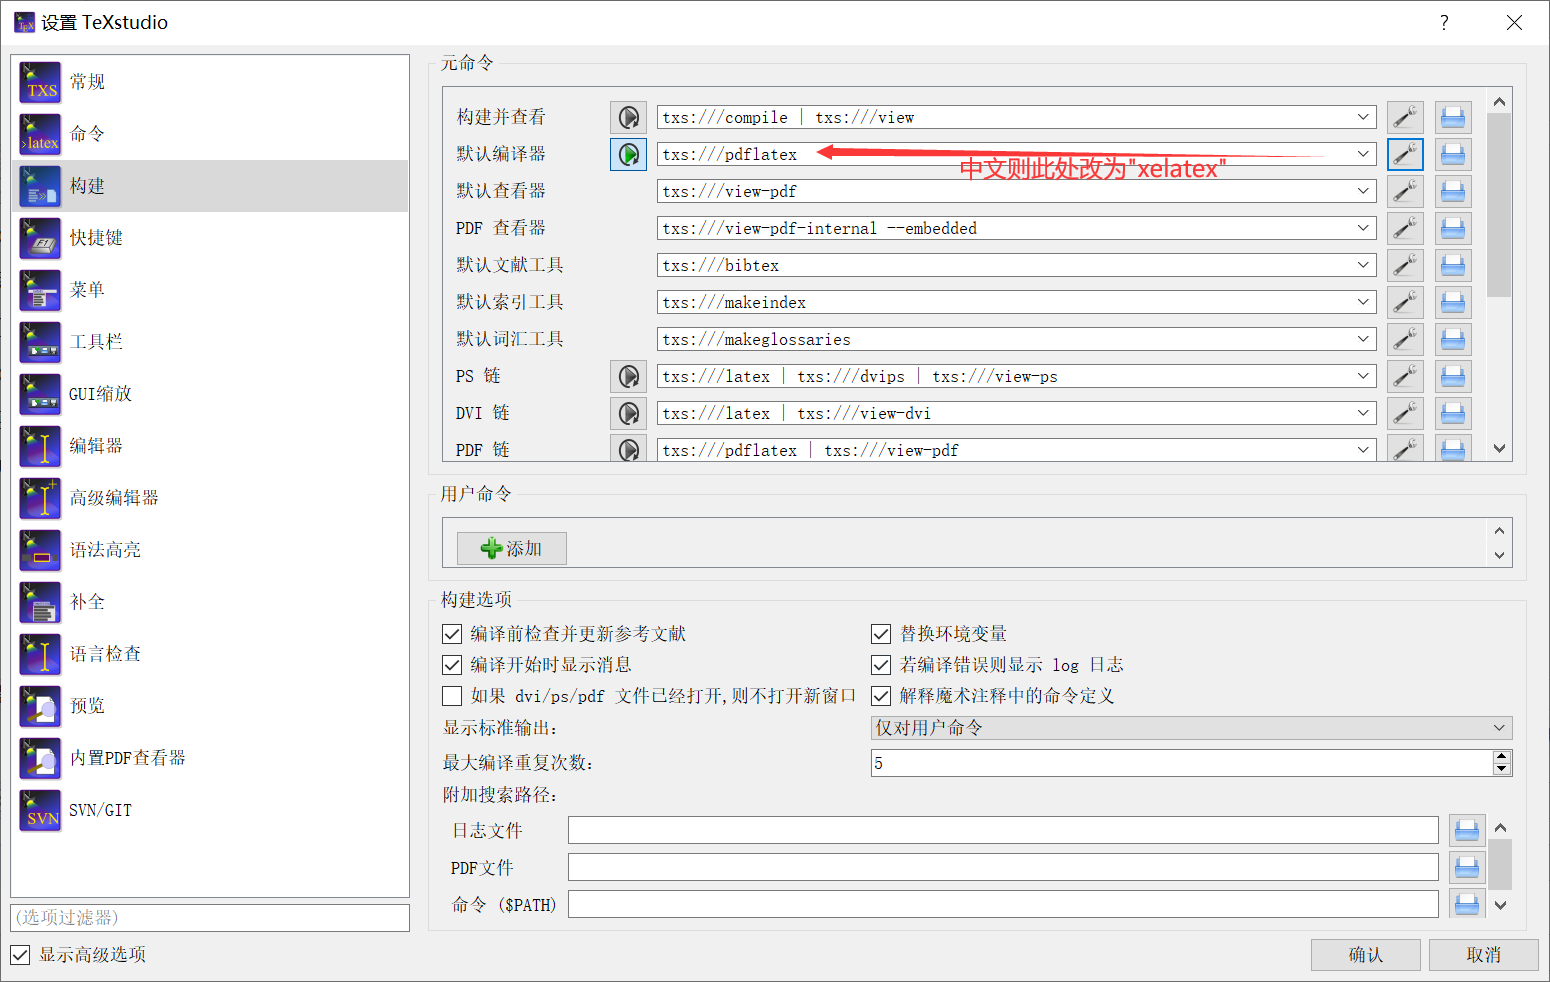
Task: Click the 添加 user command button
Action: point(512,548)
